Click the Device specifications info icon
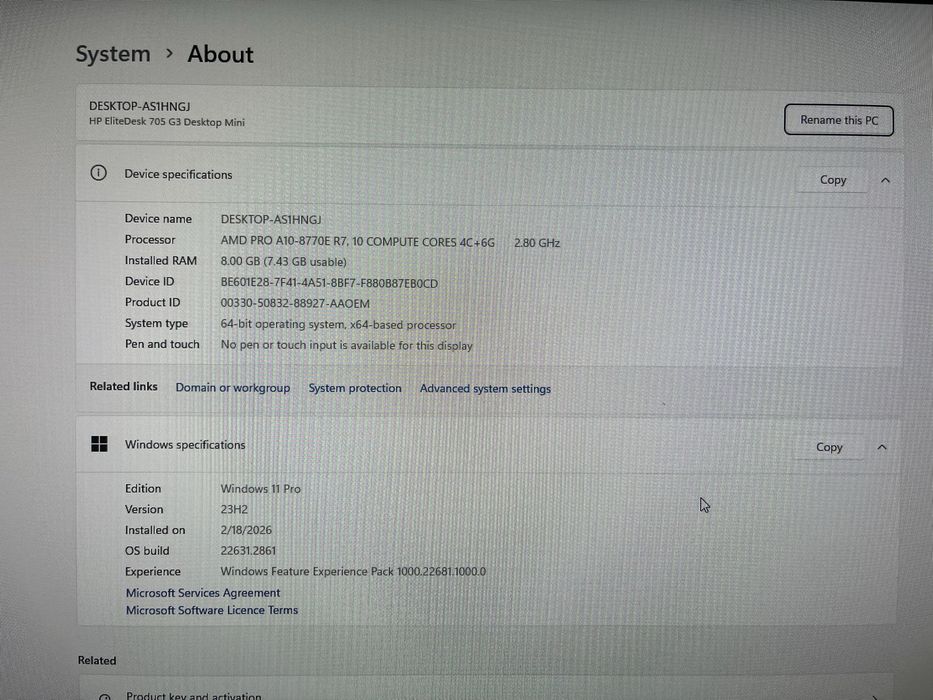Image resolution: width=933 pixels, height=700 pixels. coord(98,173)
